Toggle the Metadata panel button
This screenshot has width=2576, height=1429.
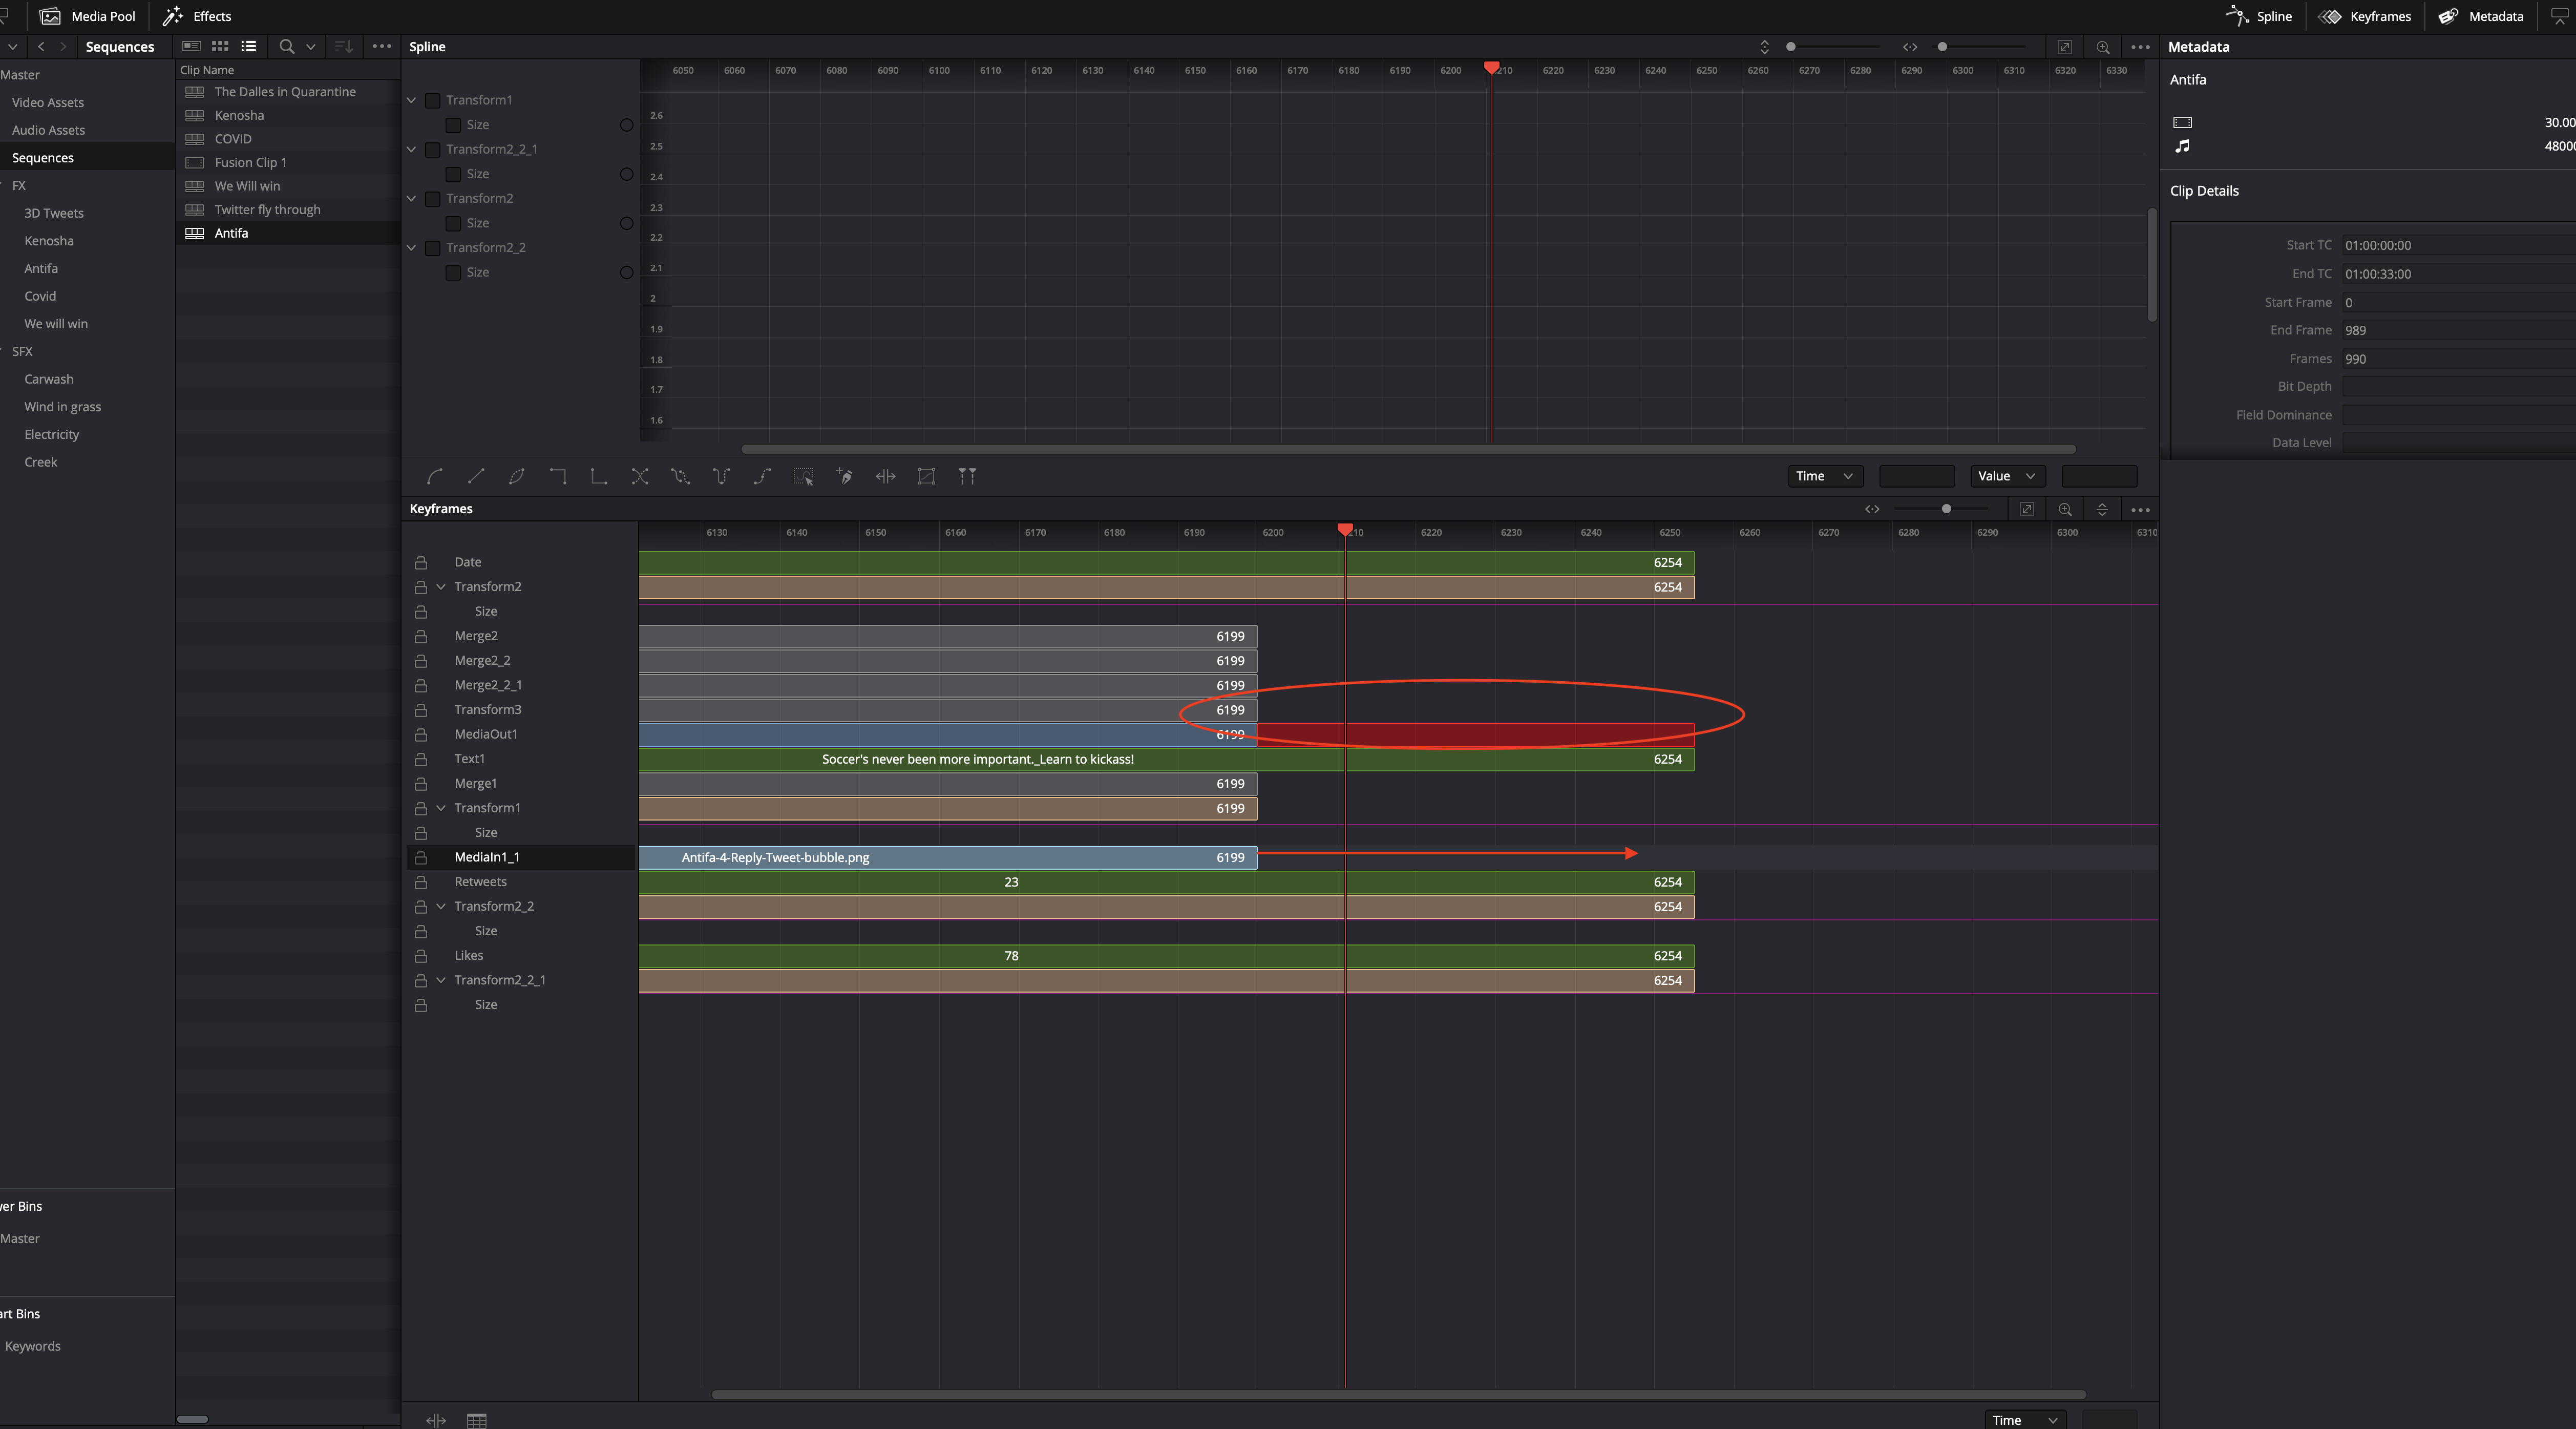[2481, 16]
